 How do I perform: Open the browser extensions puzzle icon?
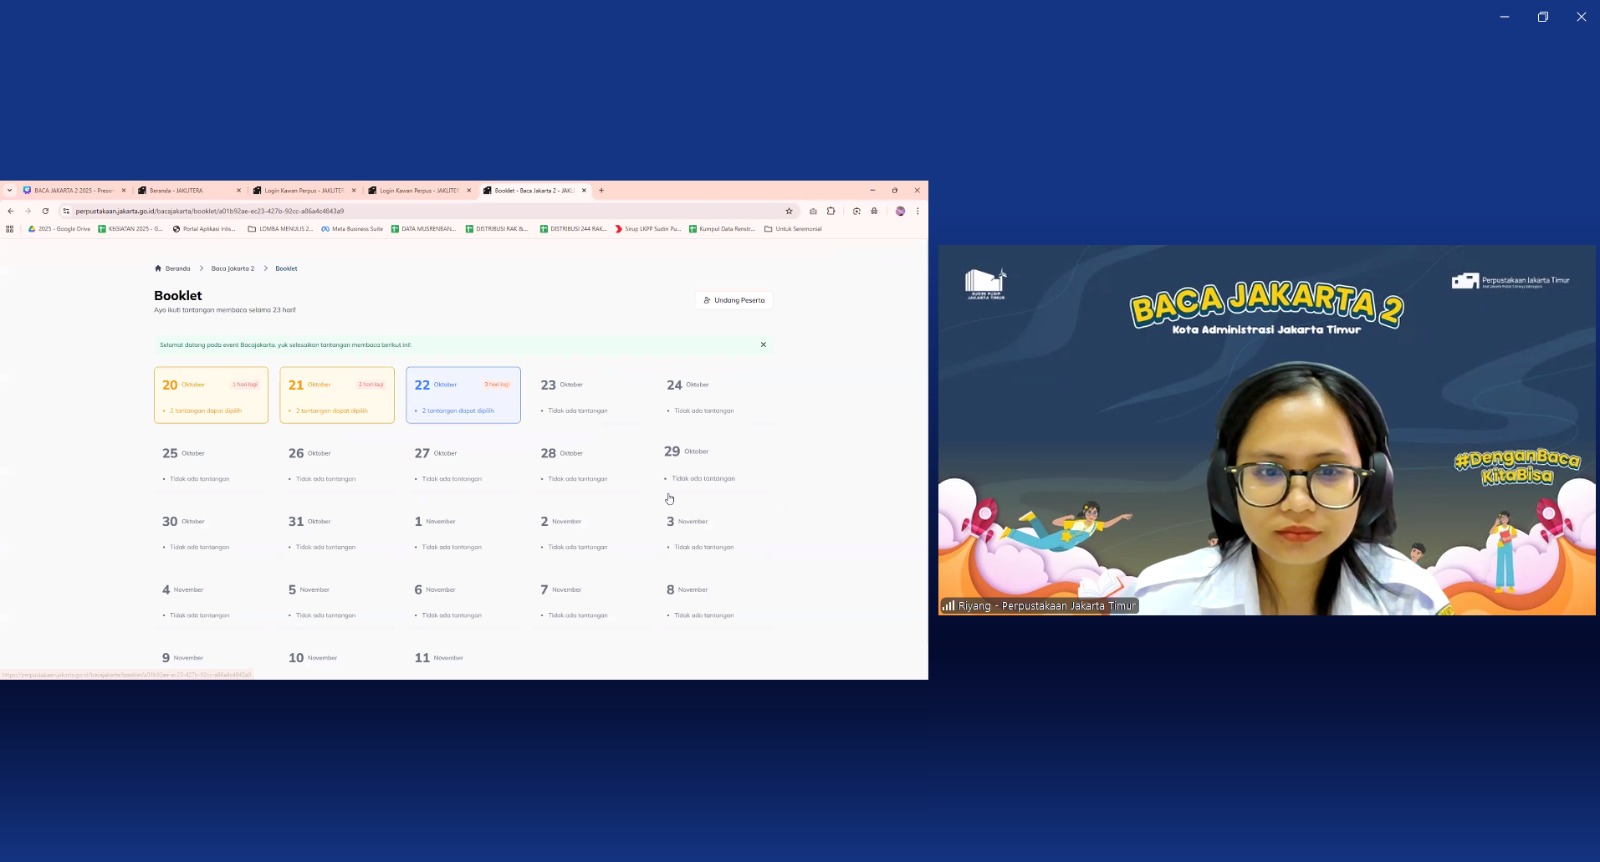coord(831,211)
